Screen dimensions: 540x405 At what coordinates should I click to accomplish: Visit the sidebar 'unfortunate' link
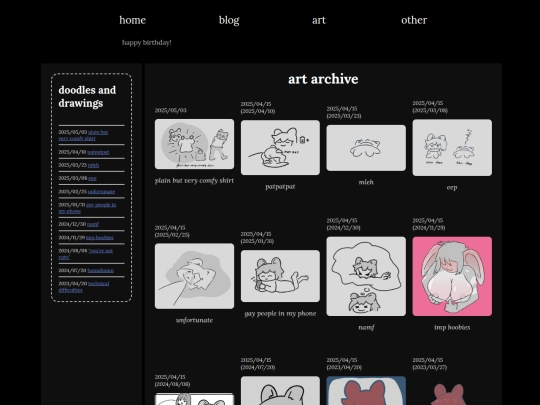coord(101,191)
